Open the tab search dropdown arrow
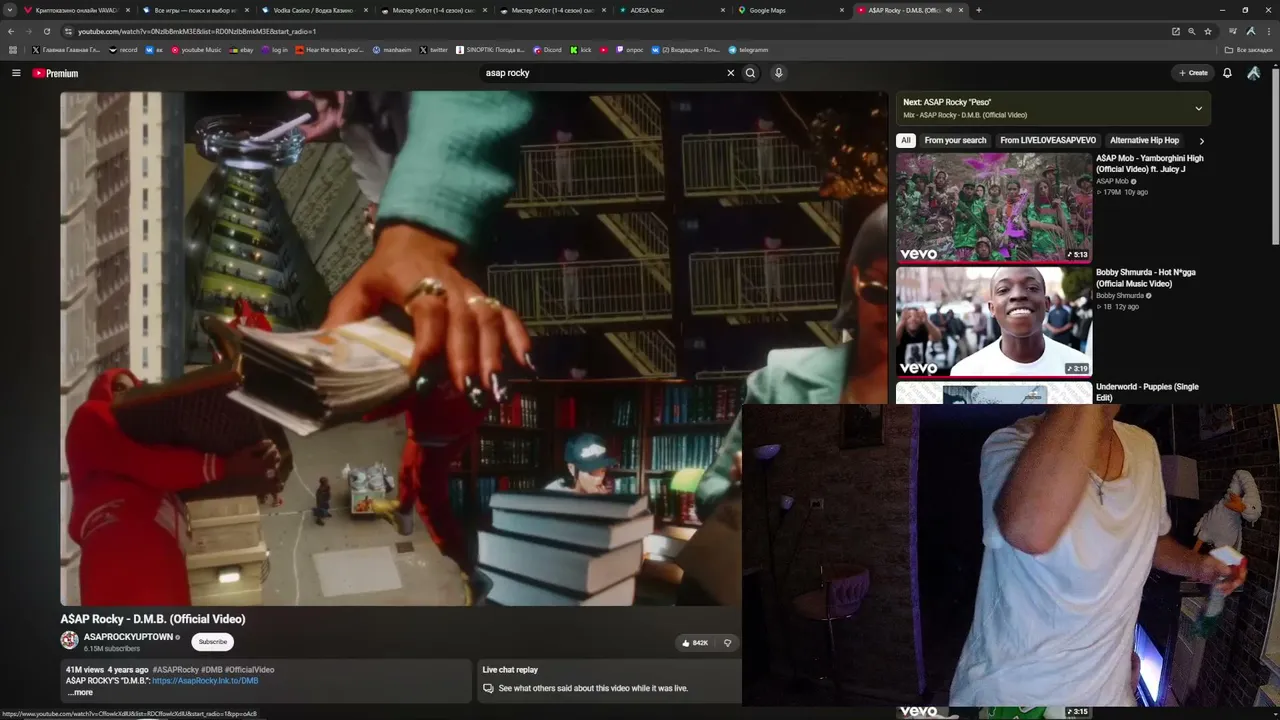 (x=10, y=10)
